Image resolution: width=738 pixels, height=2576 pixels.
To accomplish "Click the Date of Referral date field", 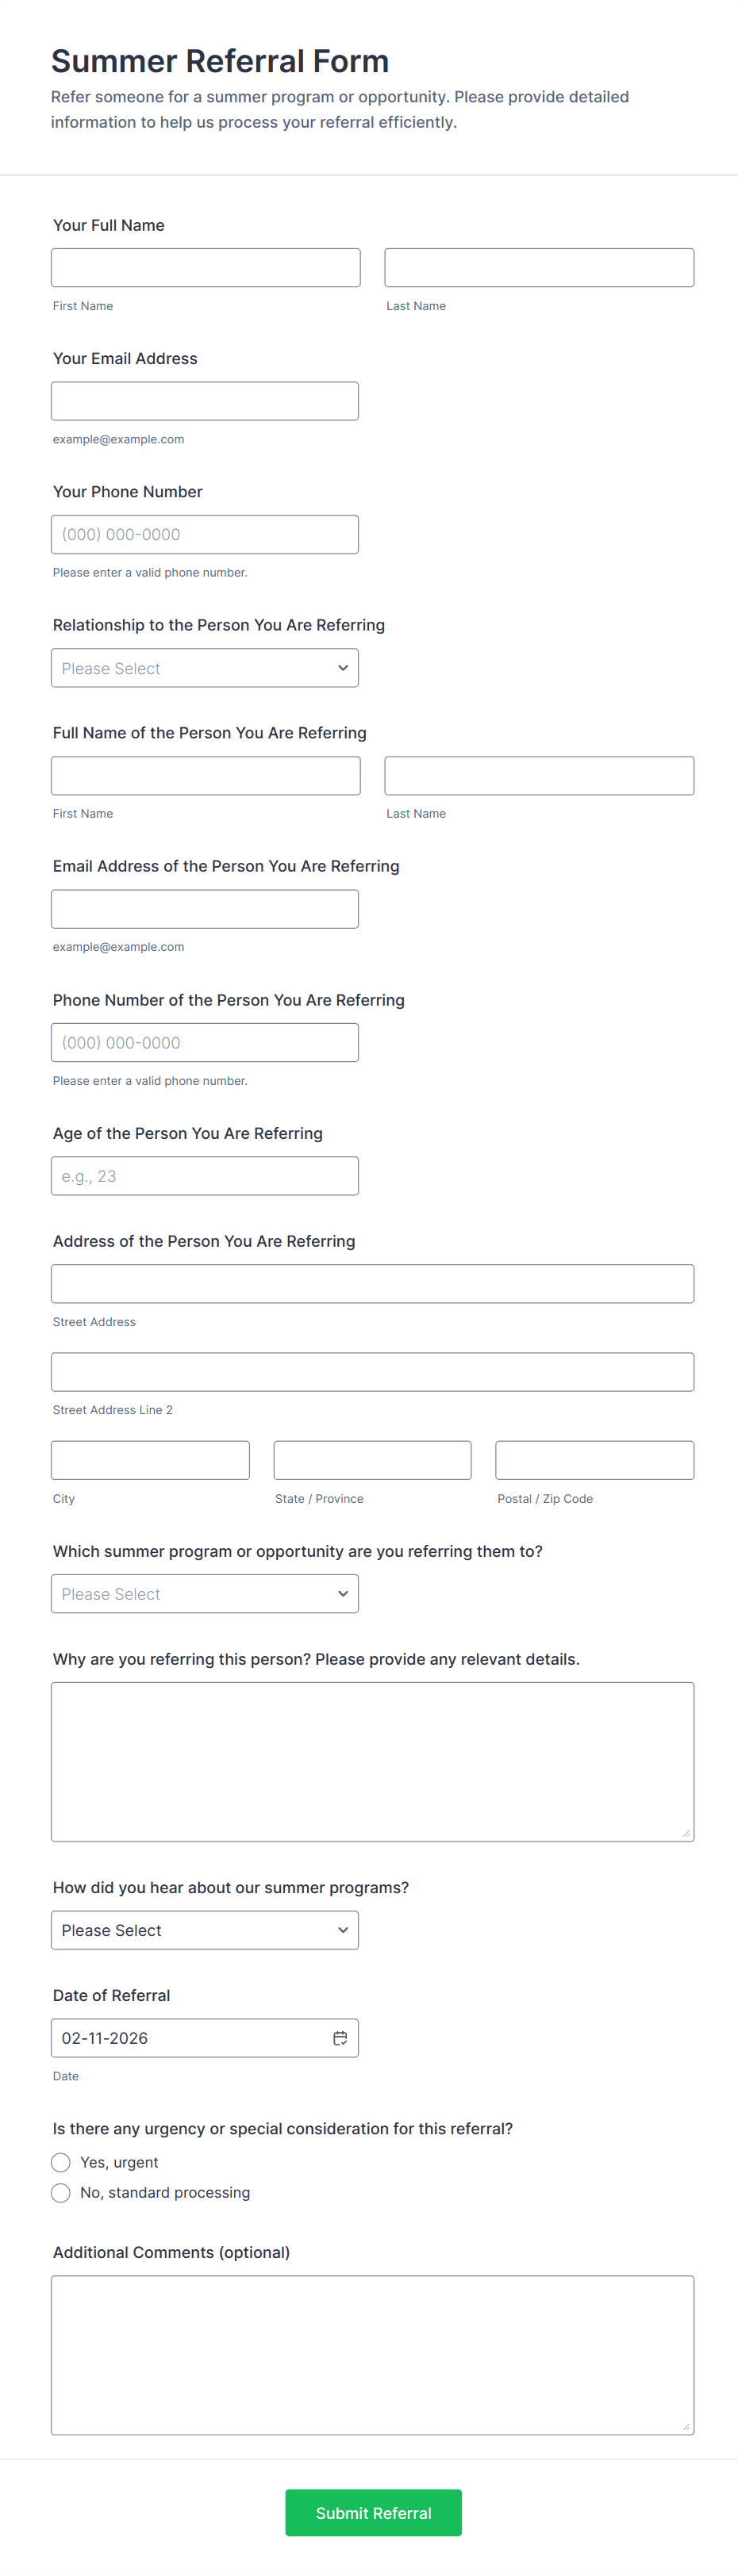I will [x=190, y=2038].
